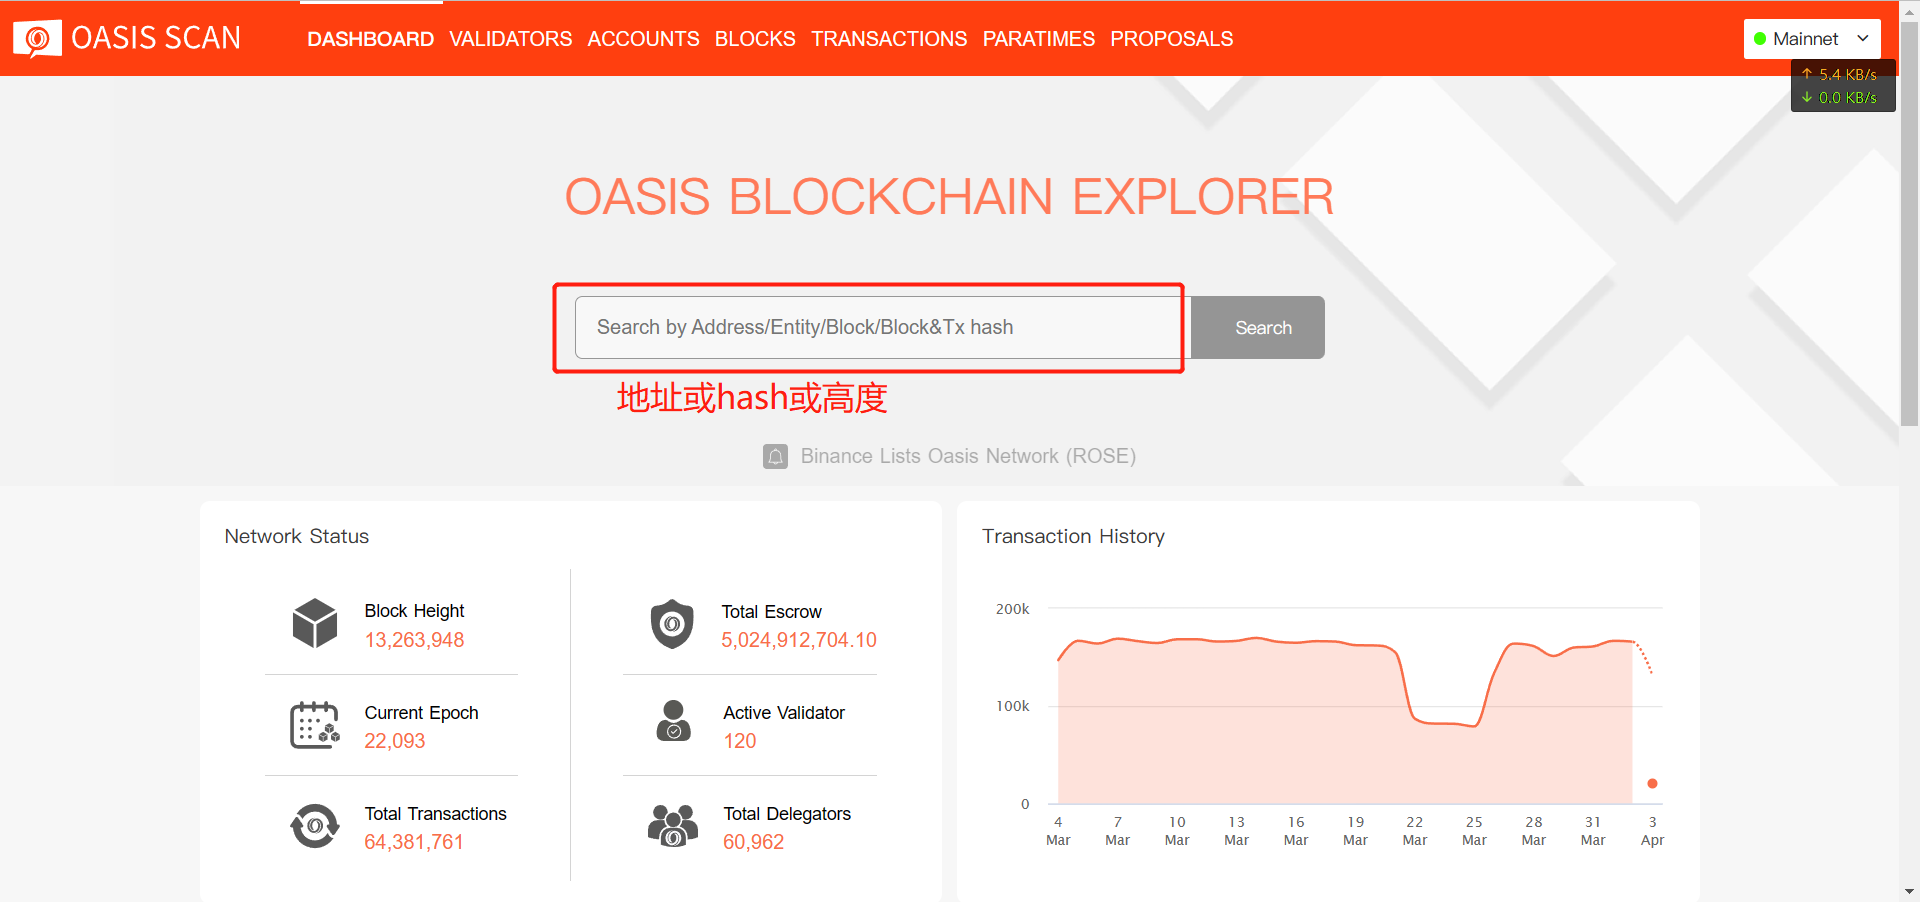Open the DASHBOARD tab
This screenshot has height=902, width=1920.
pos(370,39)
